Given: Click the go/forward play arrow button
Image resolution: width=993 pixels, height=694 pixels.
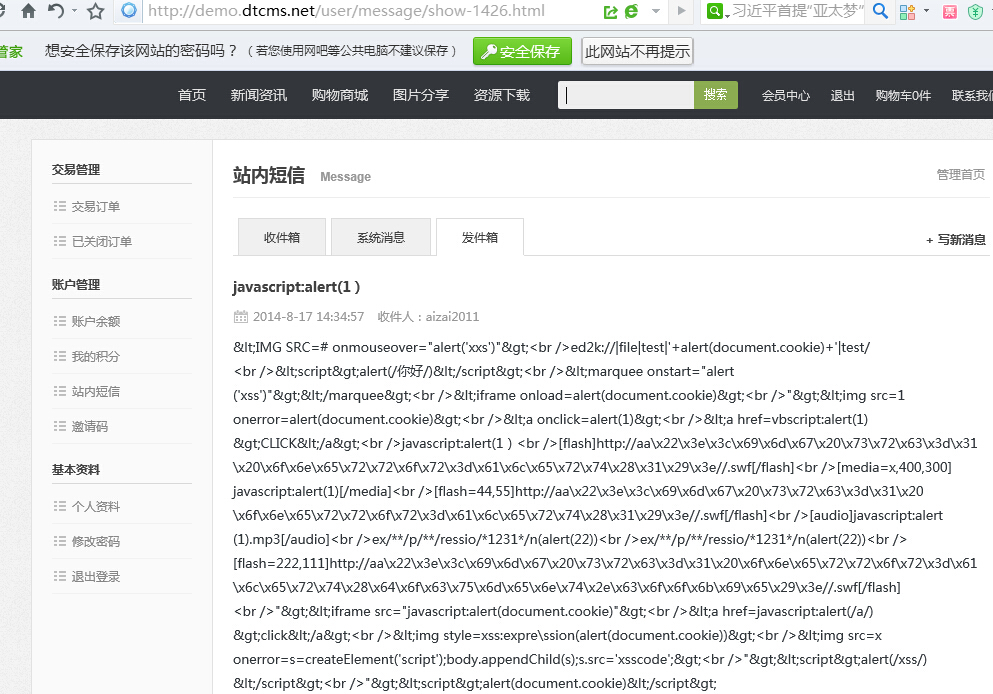Looking at the screenshot, I should [x=681, y=11].
